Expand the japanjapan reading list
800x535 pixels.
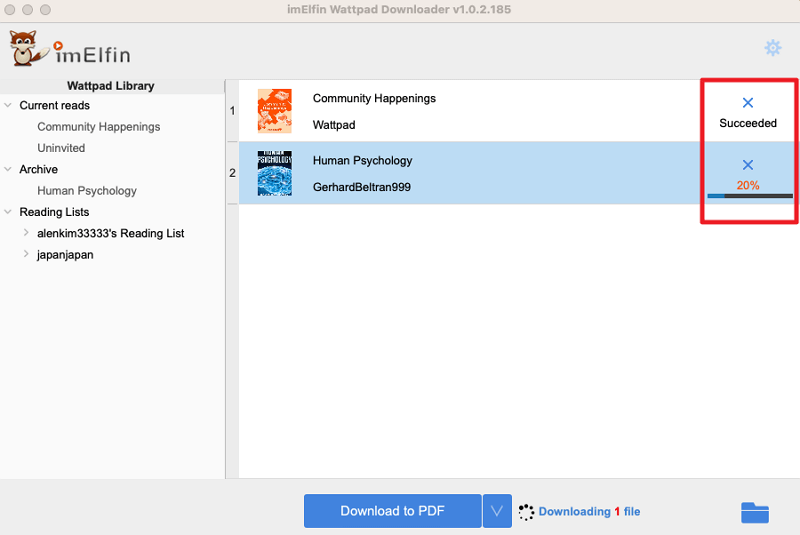(26, 254)
